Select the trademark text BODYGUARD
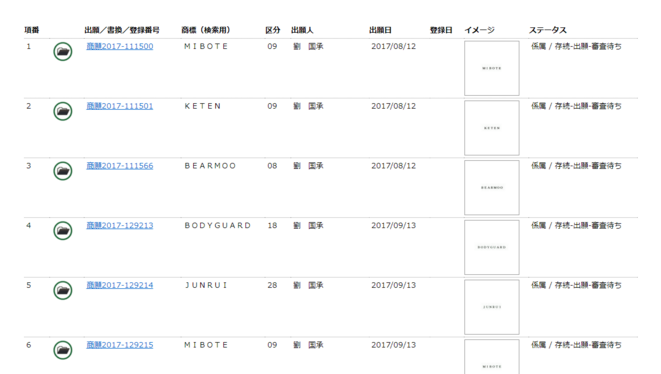Viewport: 661px width, 374px height. pyautogui.click(x=218, y=226)
